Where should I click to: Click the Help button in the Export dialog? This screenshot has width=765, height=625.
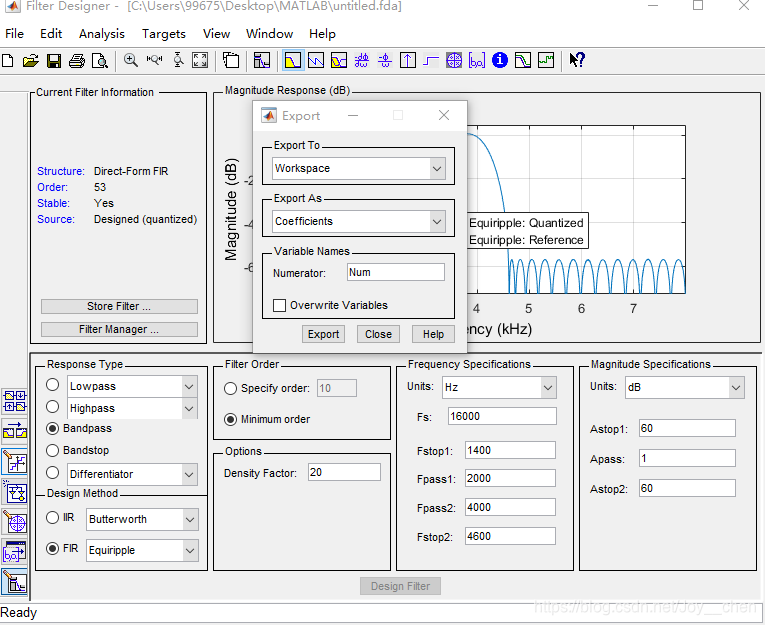click(433, 334)
